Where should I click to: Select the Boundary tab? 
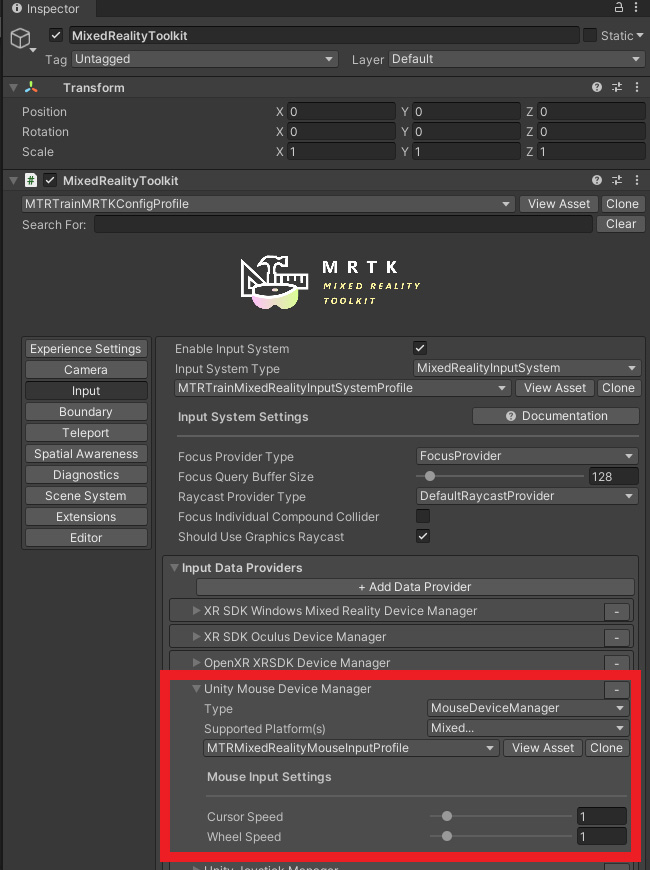(x=86, y=412)
